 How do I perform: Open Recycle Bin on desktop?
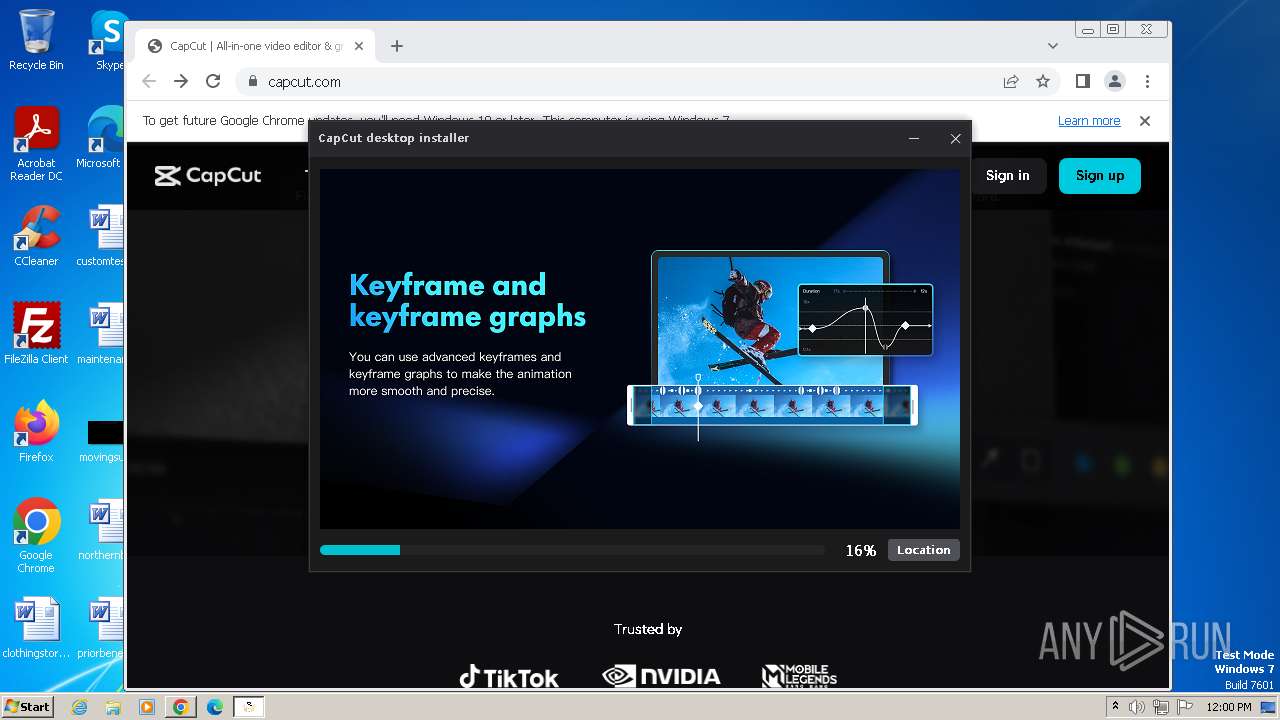pyautogui.click(x=36, y=40)
